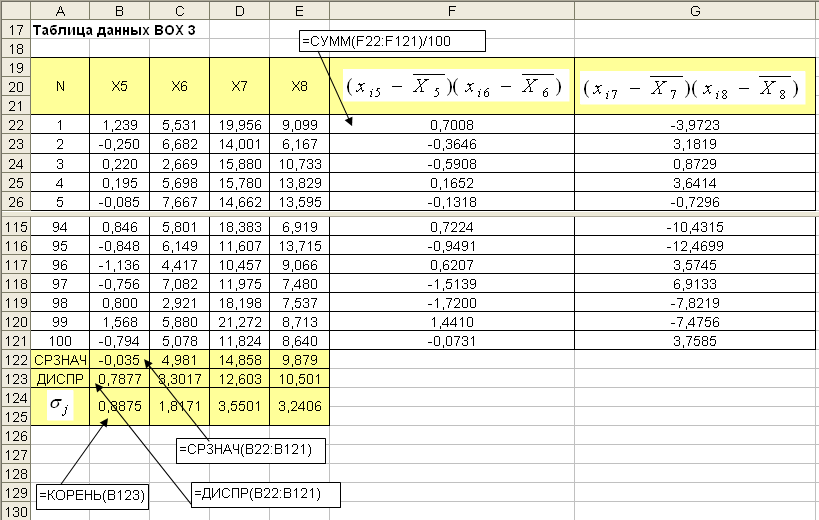Viewport: 819px width, 520px height.
Task: Select column A header
Action: 60,10
